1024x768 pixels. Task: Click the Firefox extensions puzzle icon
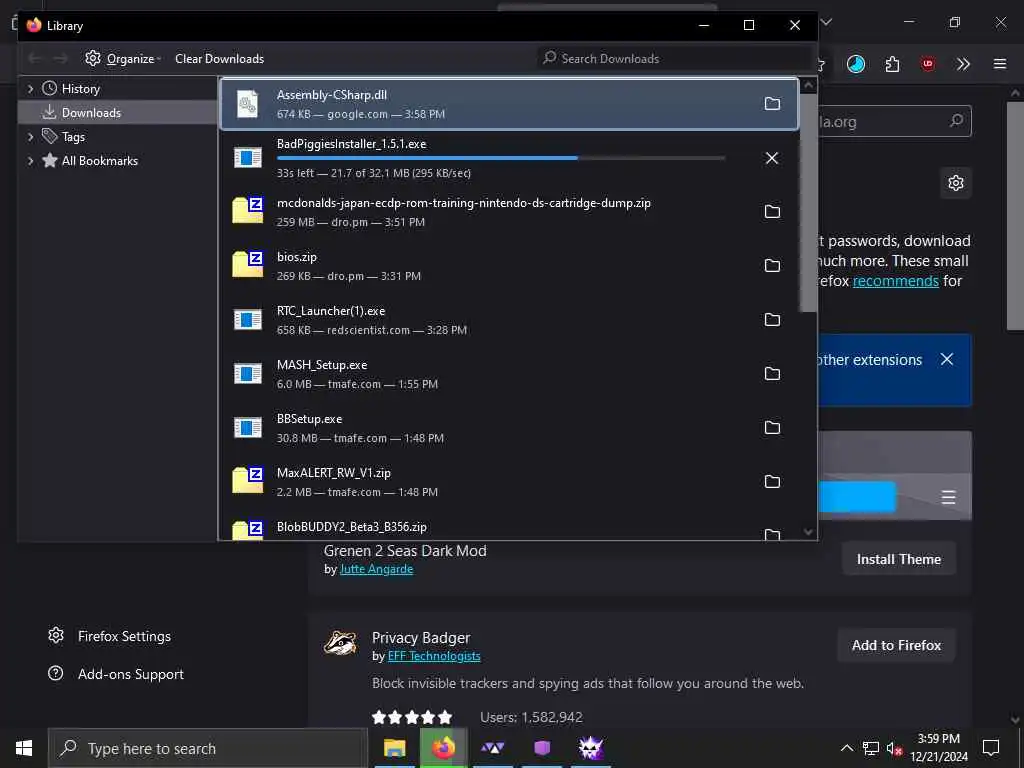[x=892, y=64]
